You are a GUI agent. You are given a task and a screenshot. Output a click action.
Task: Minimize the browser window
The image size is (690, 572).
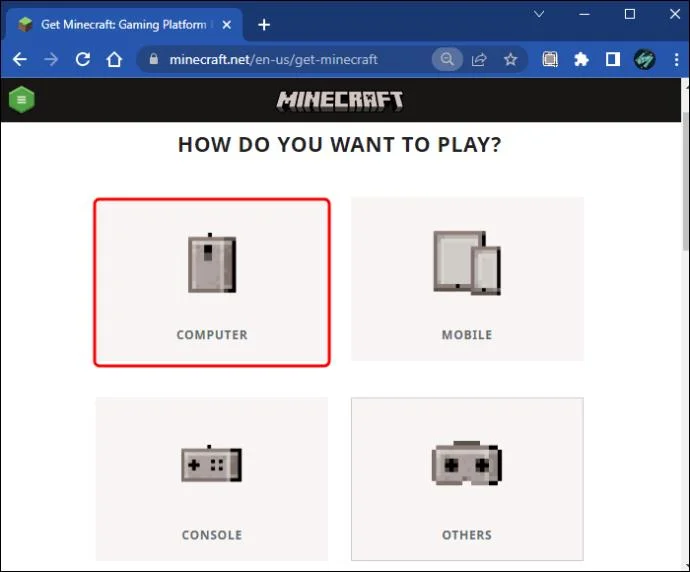584,15
